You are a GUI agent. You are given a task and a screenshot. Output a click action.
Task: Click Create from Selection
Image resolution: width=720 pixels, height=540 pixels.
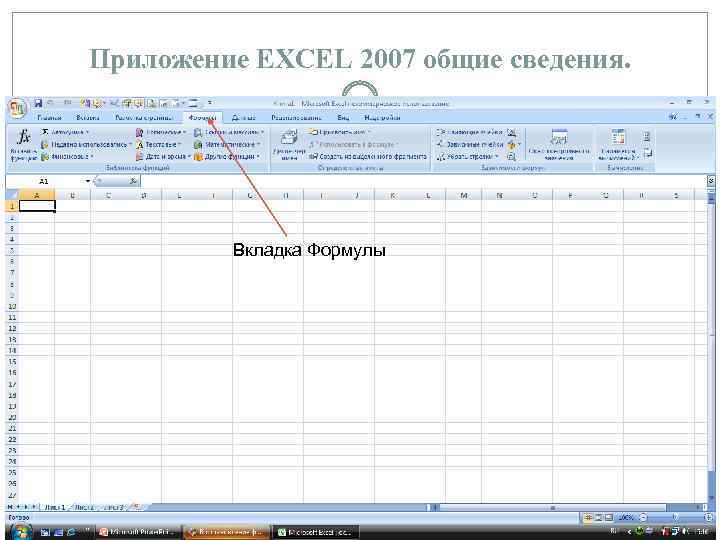368,157
